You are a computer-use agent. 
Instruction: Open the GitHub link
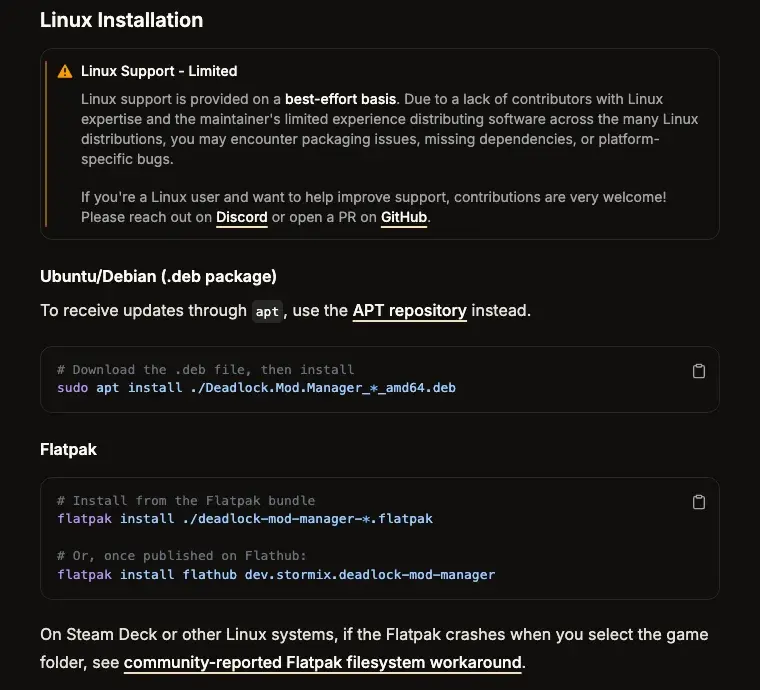404,217
